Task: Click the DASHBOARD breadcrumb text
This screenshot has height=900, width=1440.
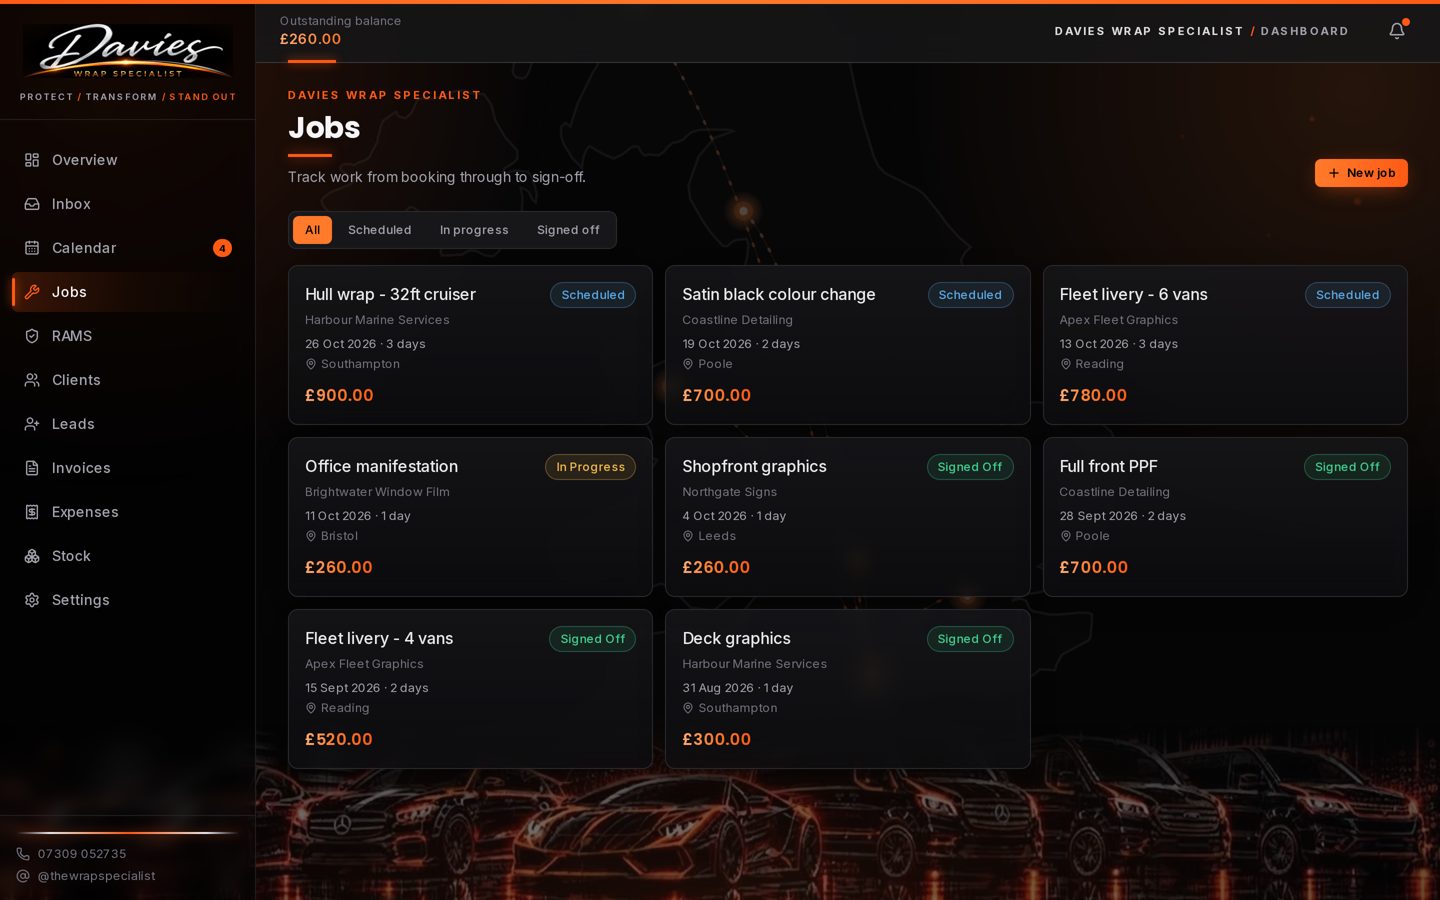Action: pos(1304,31)
